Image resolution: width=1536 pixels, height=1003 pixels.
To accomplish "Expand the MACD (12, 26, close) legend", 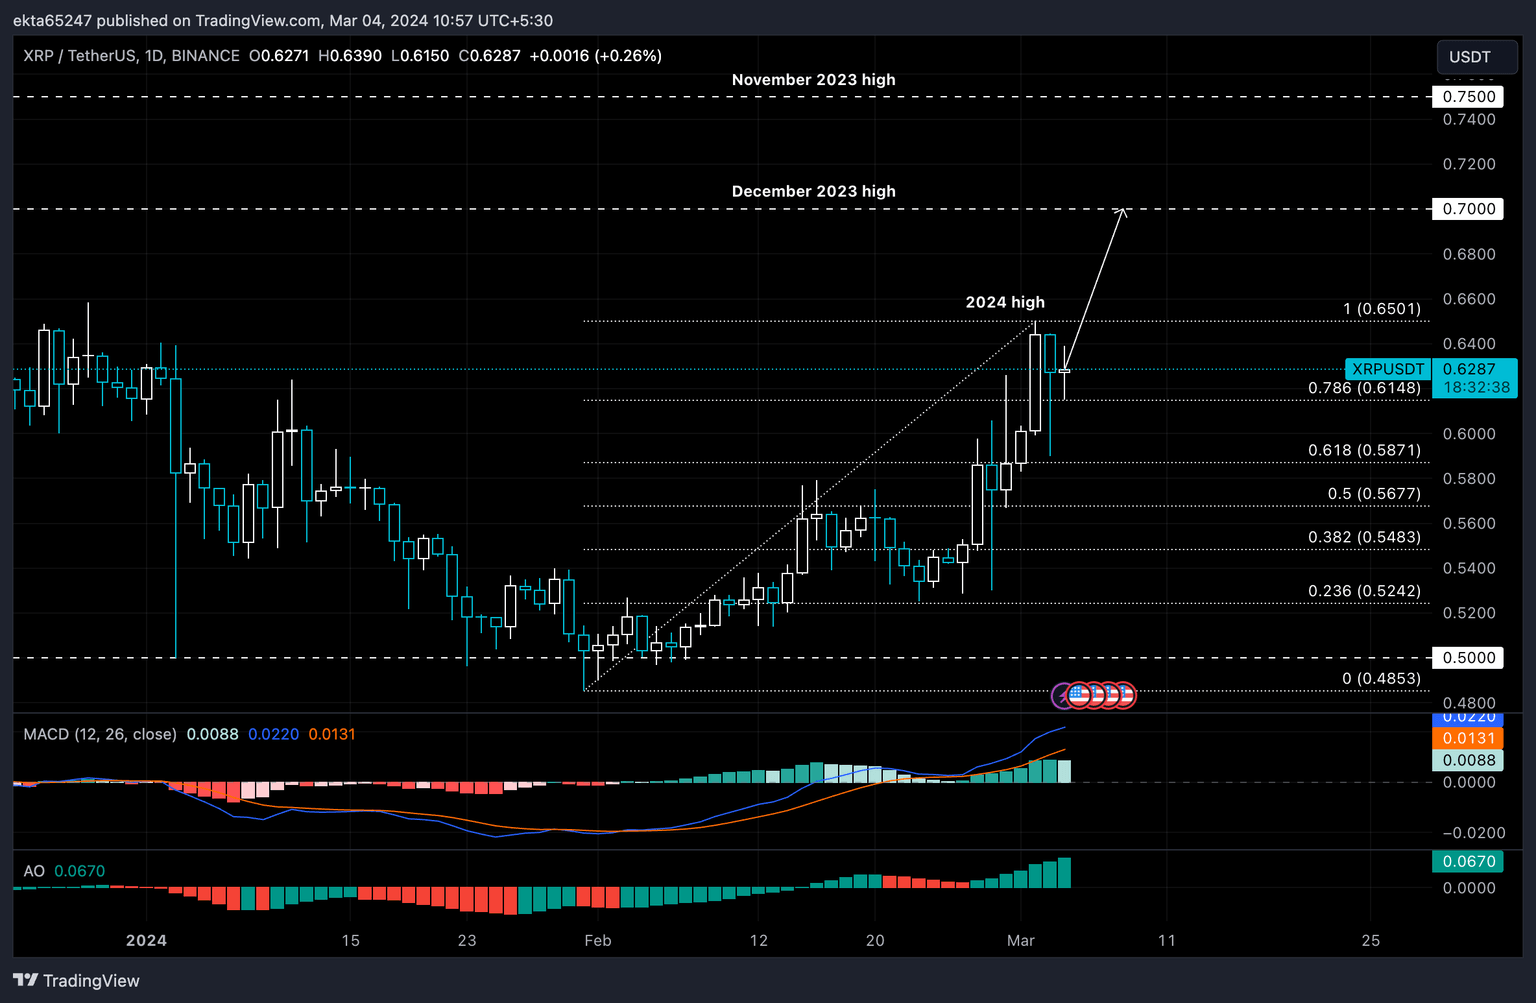I will (99, 734).
